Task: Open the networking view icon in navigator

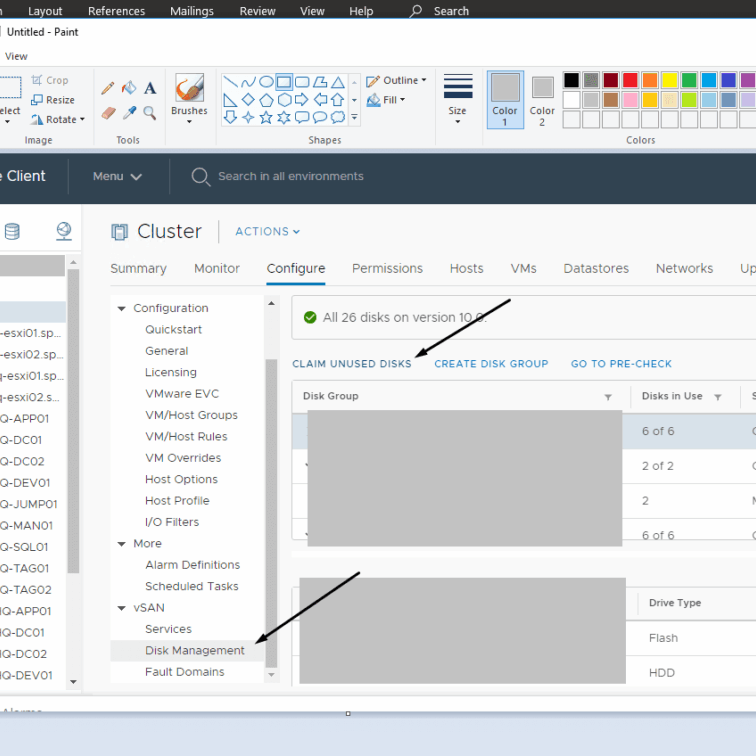Action: [x=64, y=231]
